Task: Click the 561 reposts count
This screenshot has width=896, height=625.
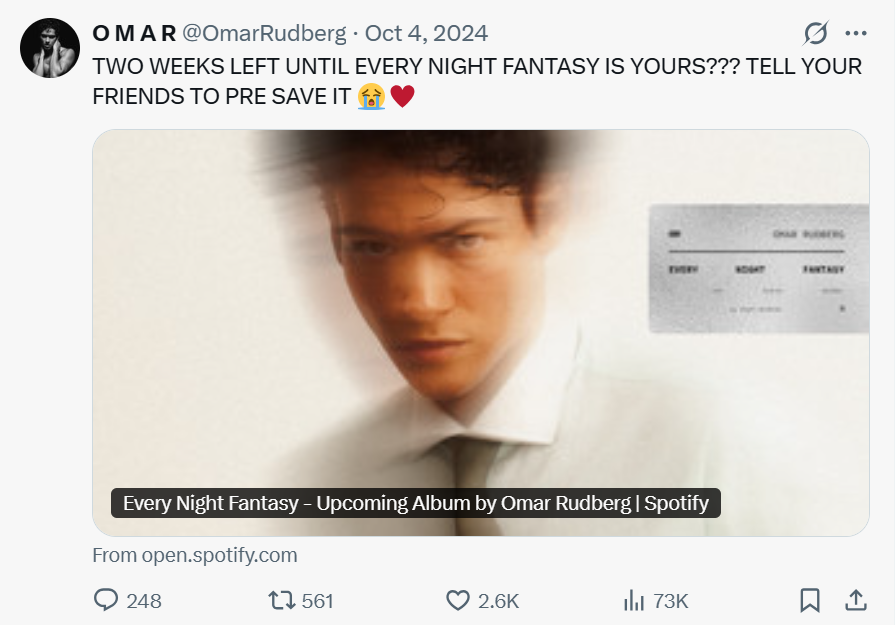Action: [317, 601]
